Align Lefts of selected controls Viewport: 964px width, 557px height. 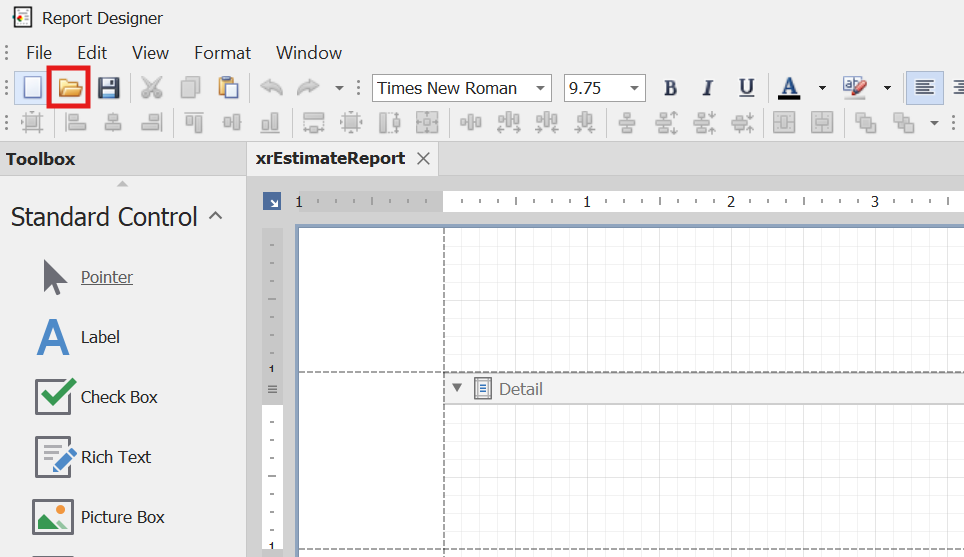click(76, 122)
